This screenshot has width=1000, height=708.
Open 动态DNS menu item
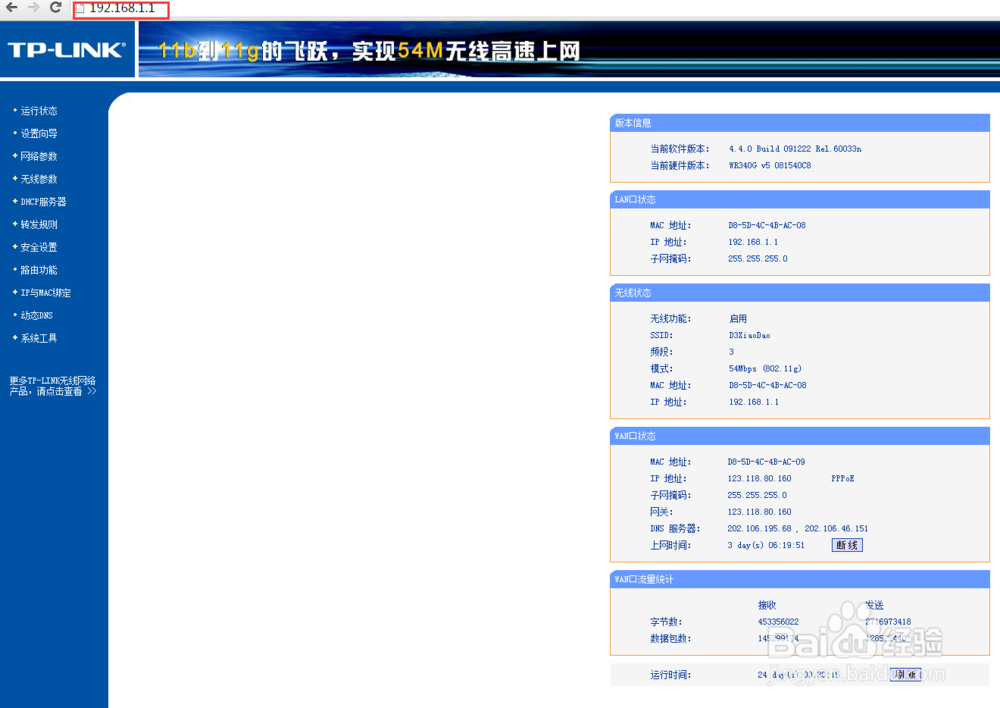tap(37, 315)
